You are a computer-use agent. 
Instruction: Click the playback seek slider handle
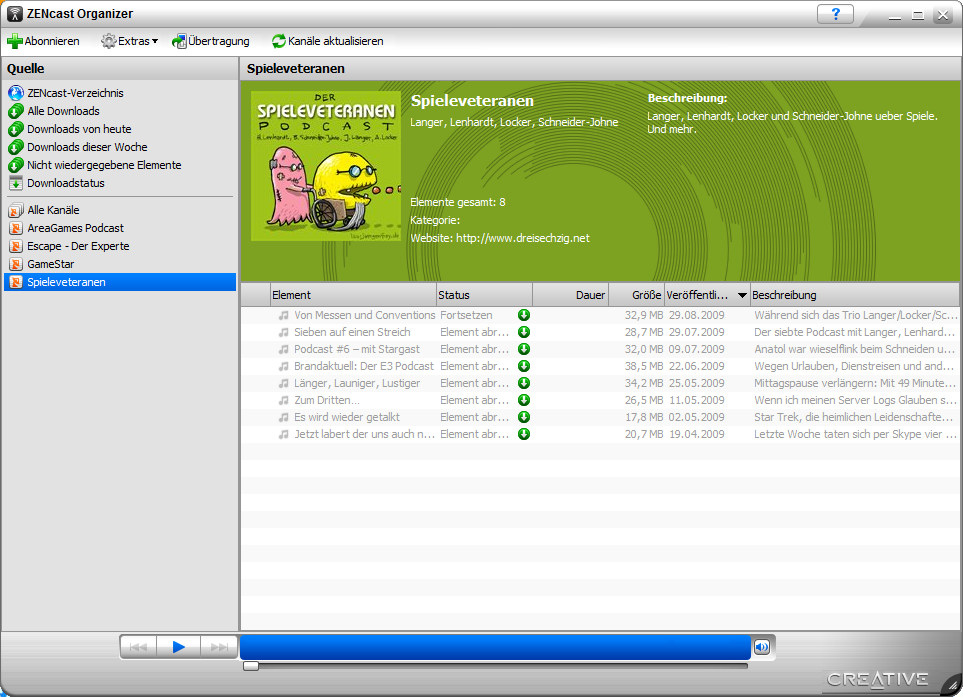tap(251, 666)
